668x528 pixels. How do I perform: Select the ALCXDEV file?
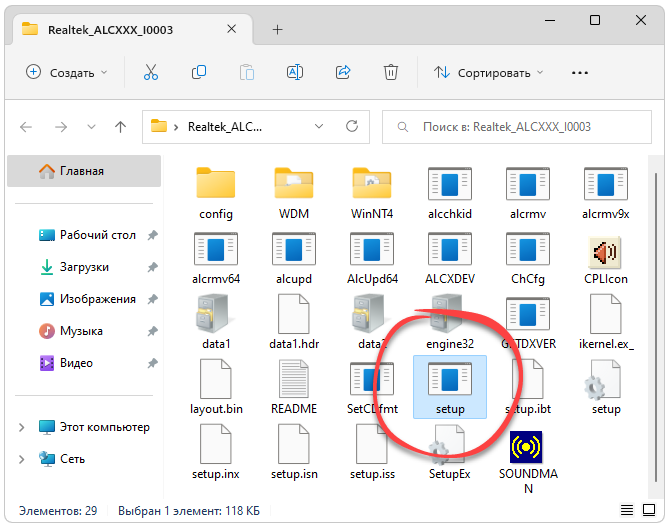tap(450, 258)
